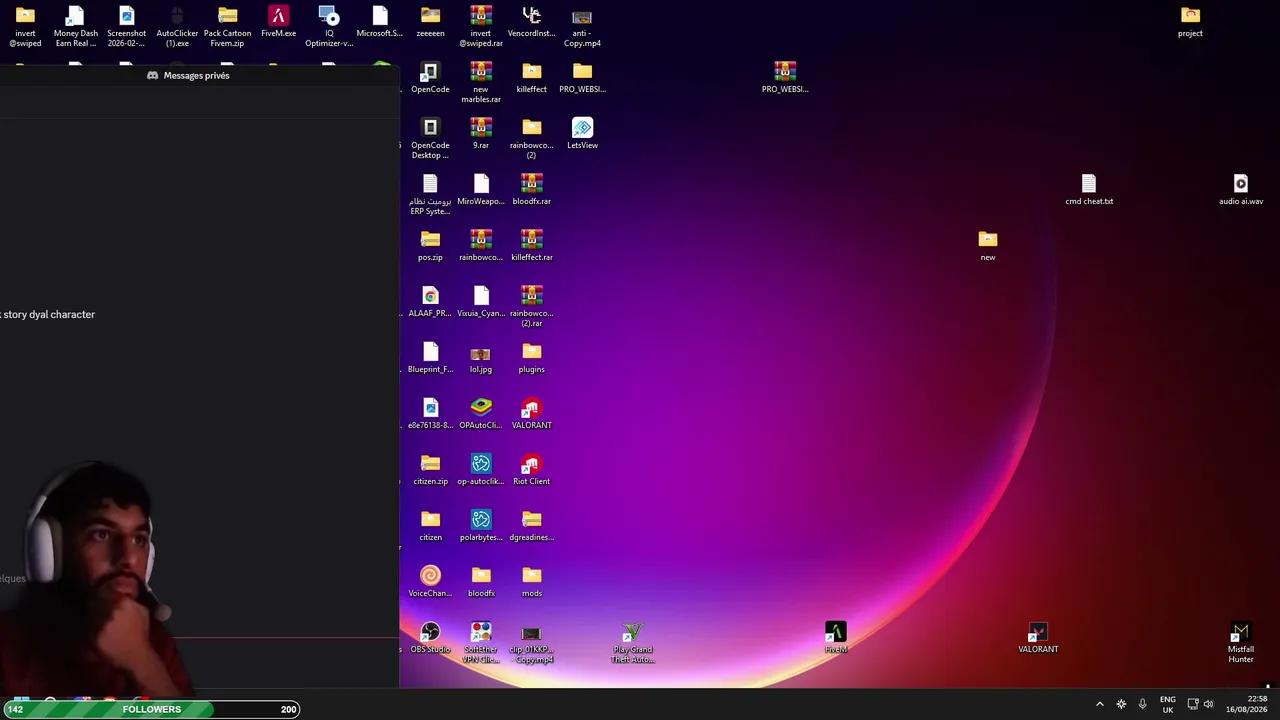Select the Pack Cartoon Fivem.zip archive
The image size is (1280, 720).
pyautogui.click(x=227, y=27)
